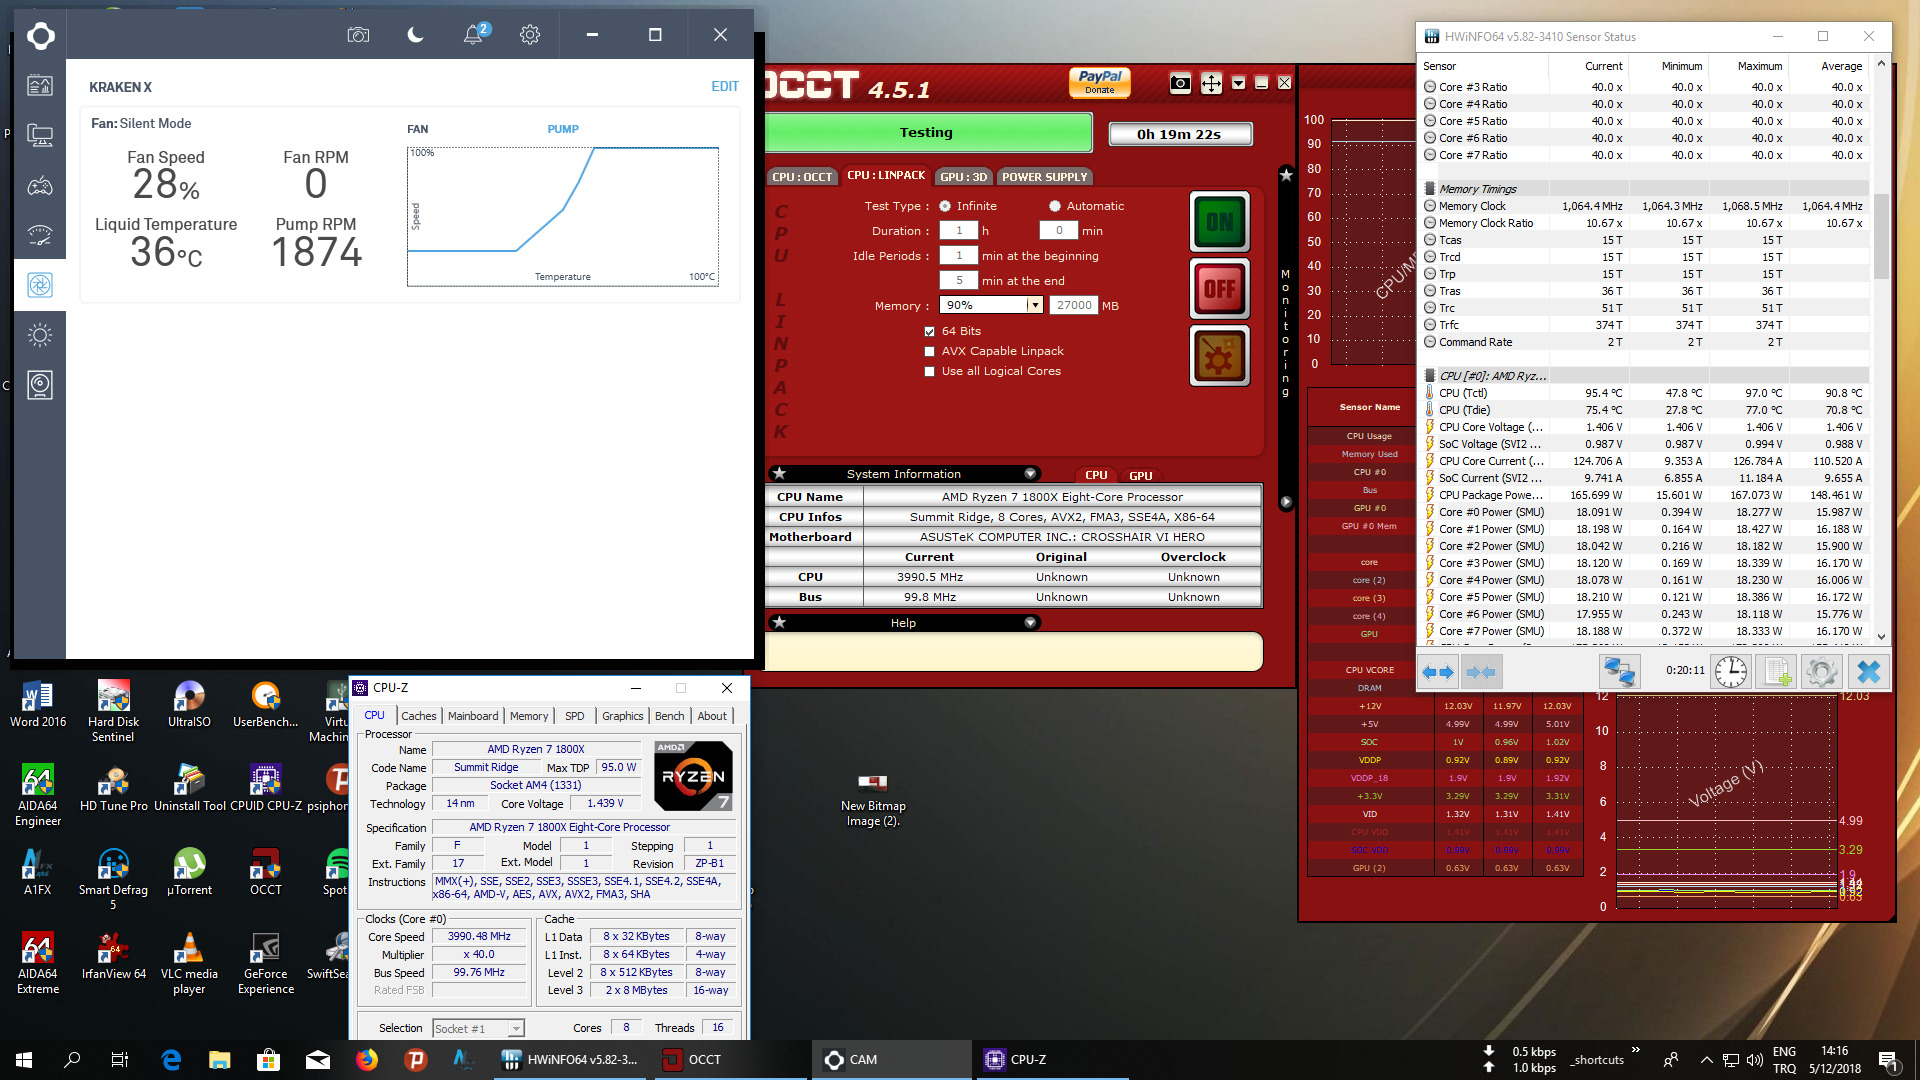This screenshot has width=1920, height=1080.
Task: Open CPU-Z Caches tab
Action: click(x=419, y=716)
